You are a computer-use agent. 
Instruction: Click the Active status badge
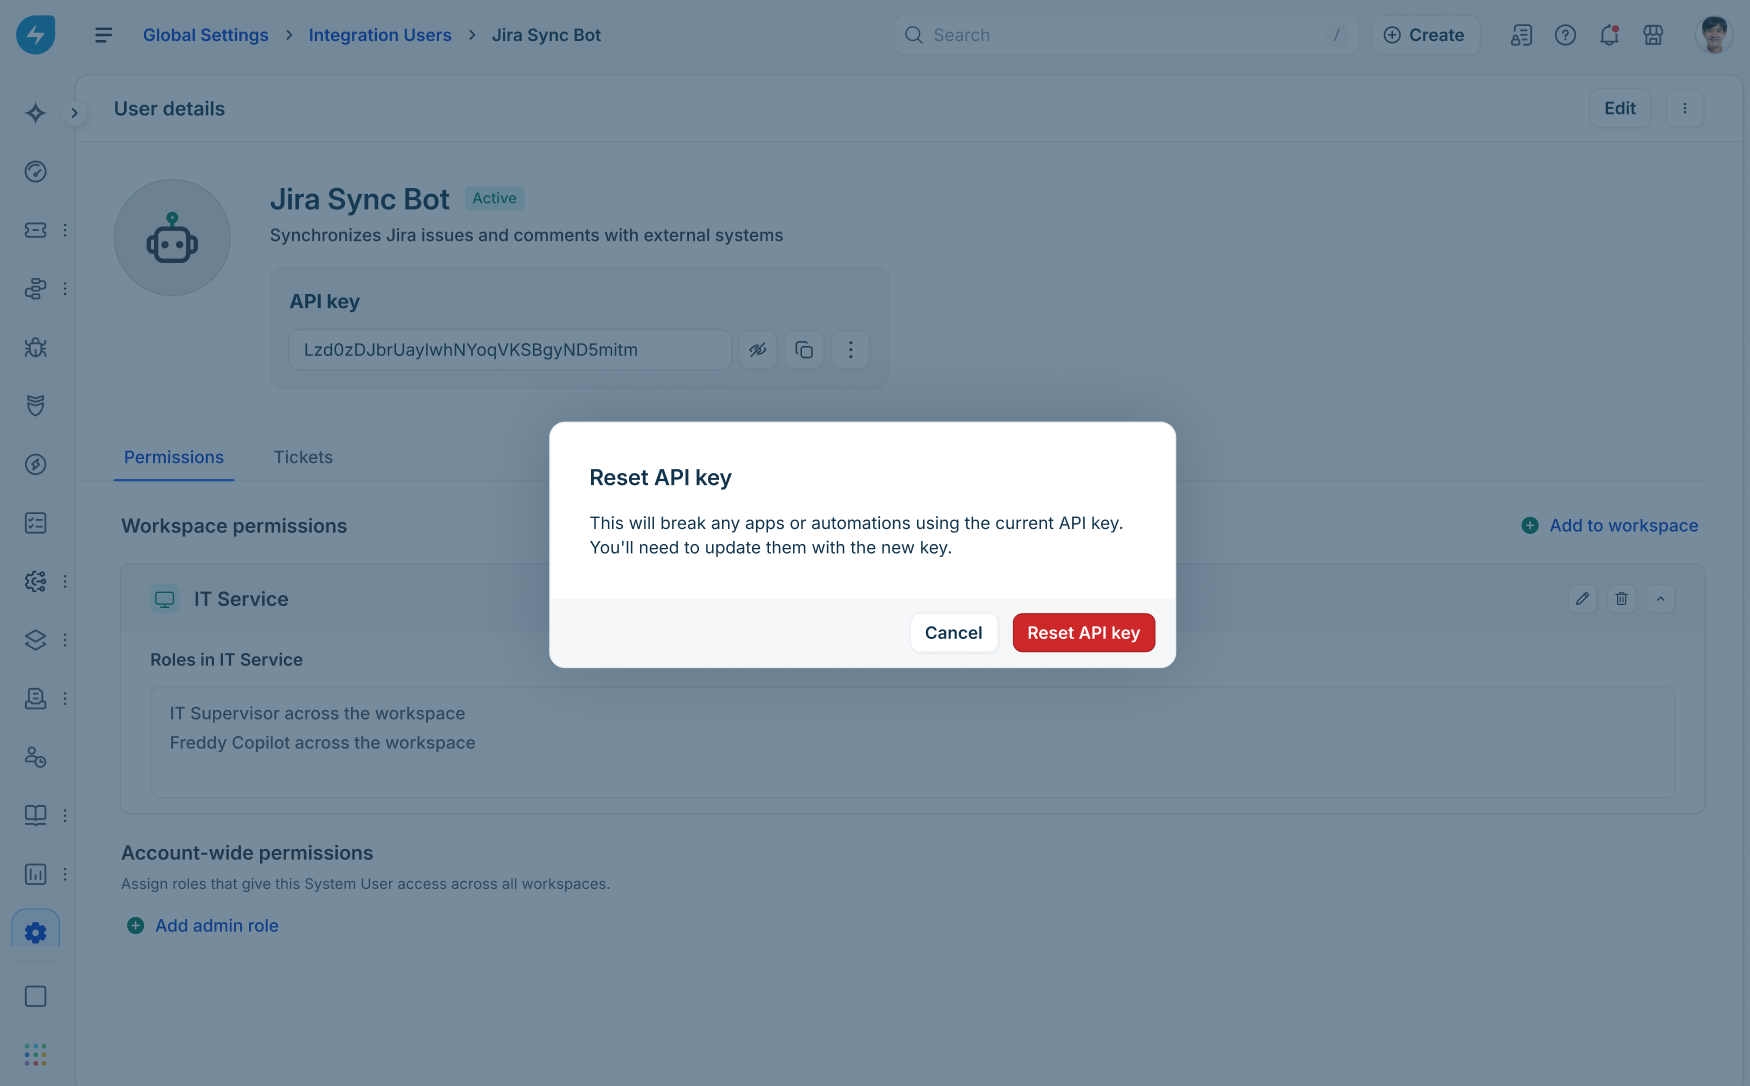pyautogui.click(x=494, y=198)
